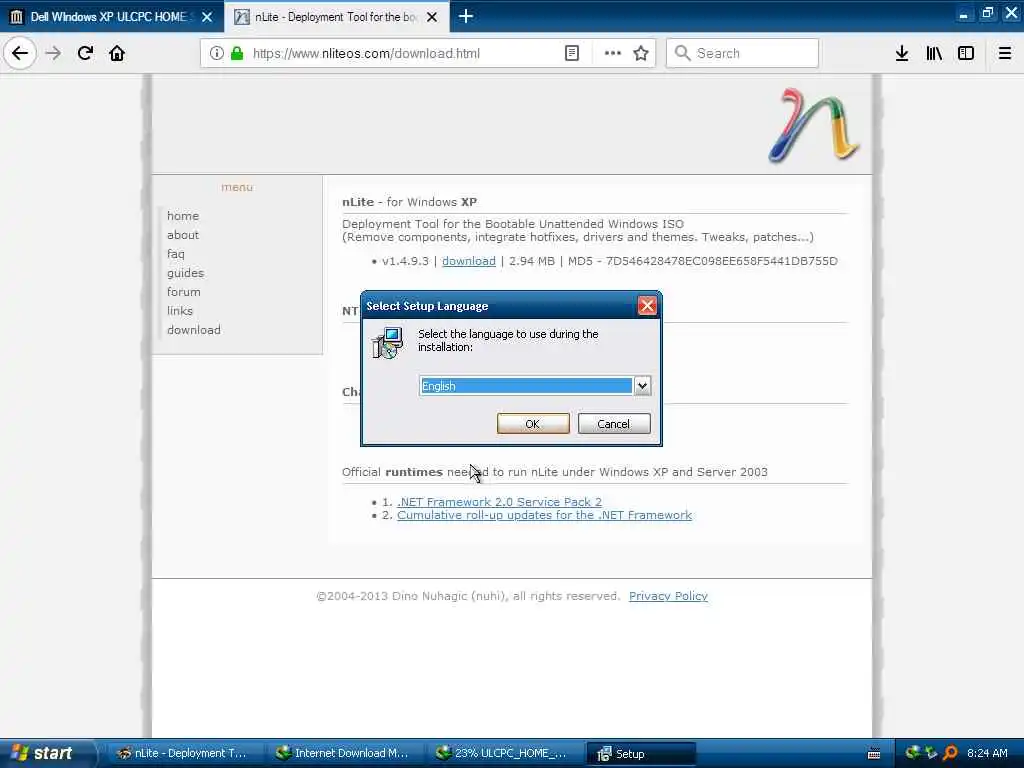This screenshot has height=768, width=1024.
Task: Open the library icon in toolbar
Action: (934, 53)
